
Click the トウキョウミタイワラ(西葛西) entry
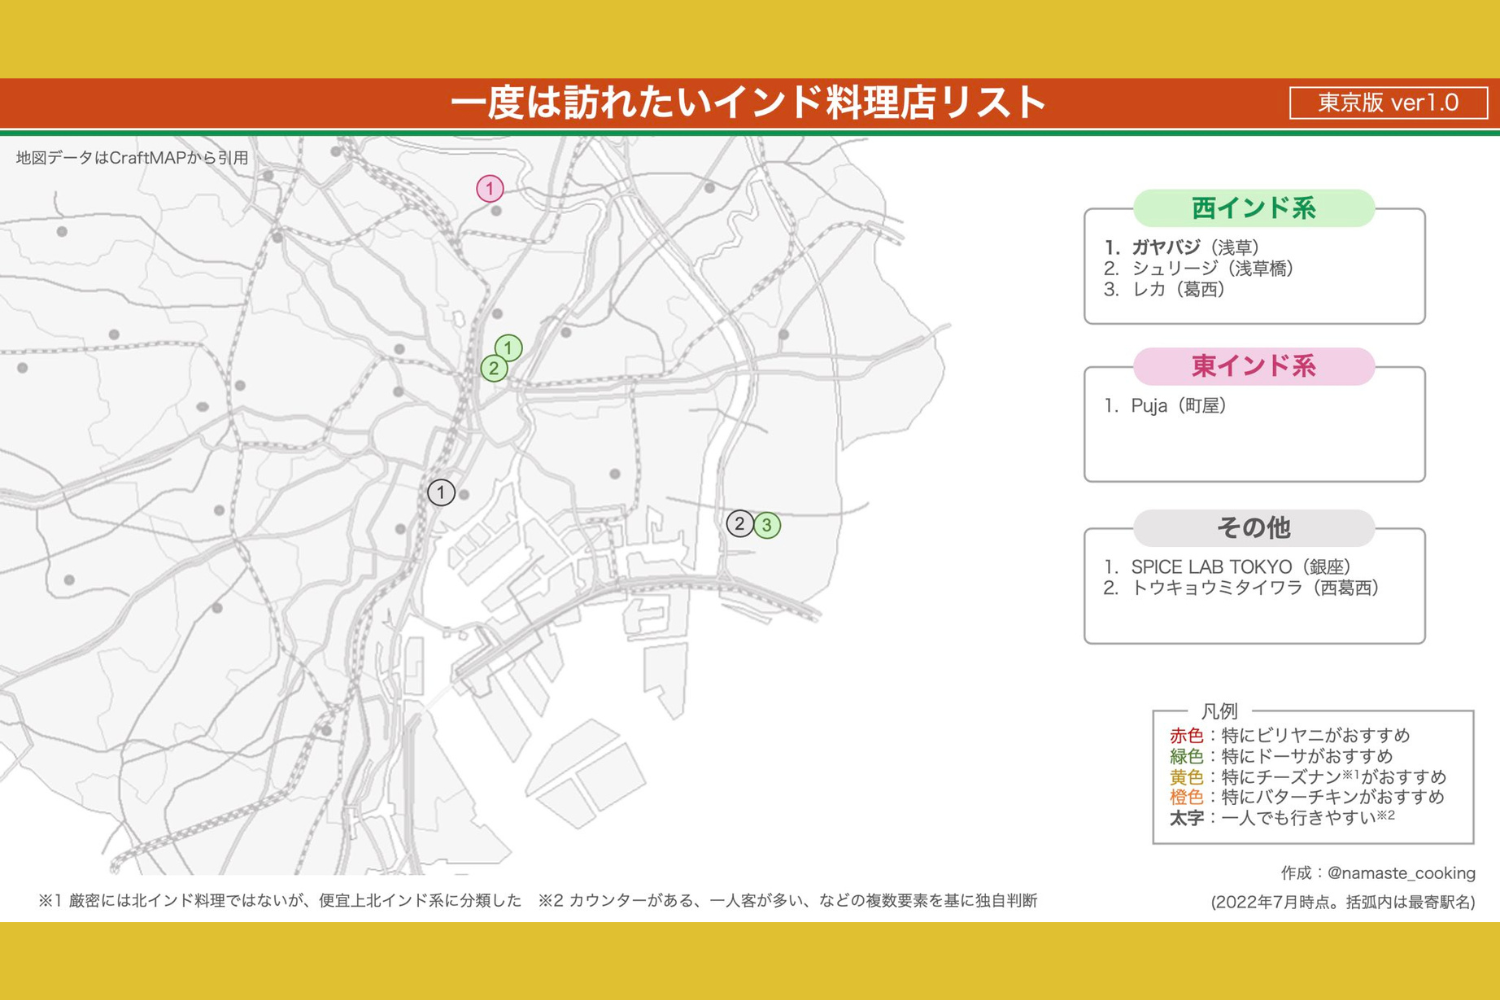(1254, 587)
